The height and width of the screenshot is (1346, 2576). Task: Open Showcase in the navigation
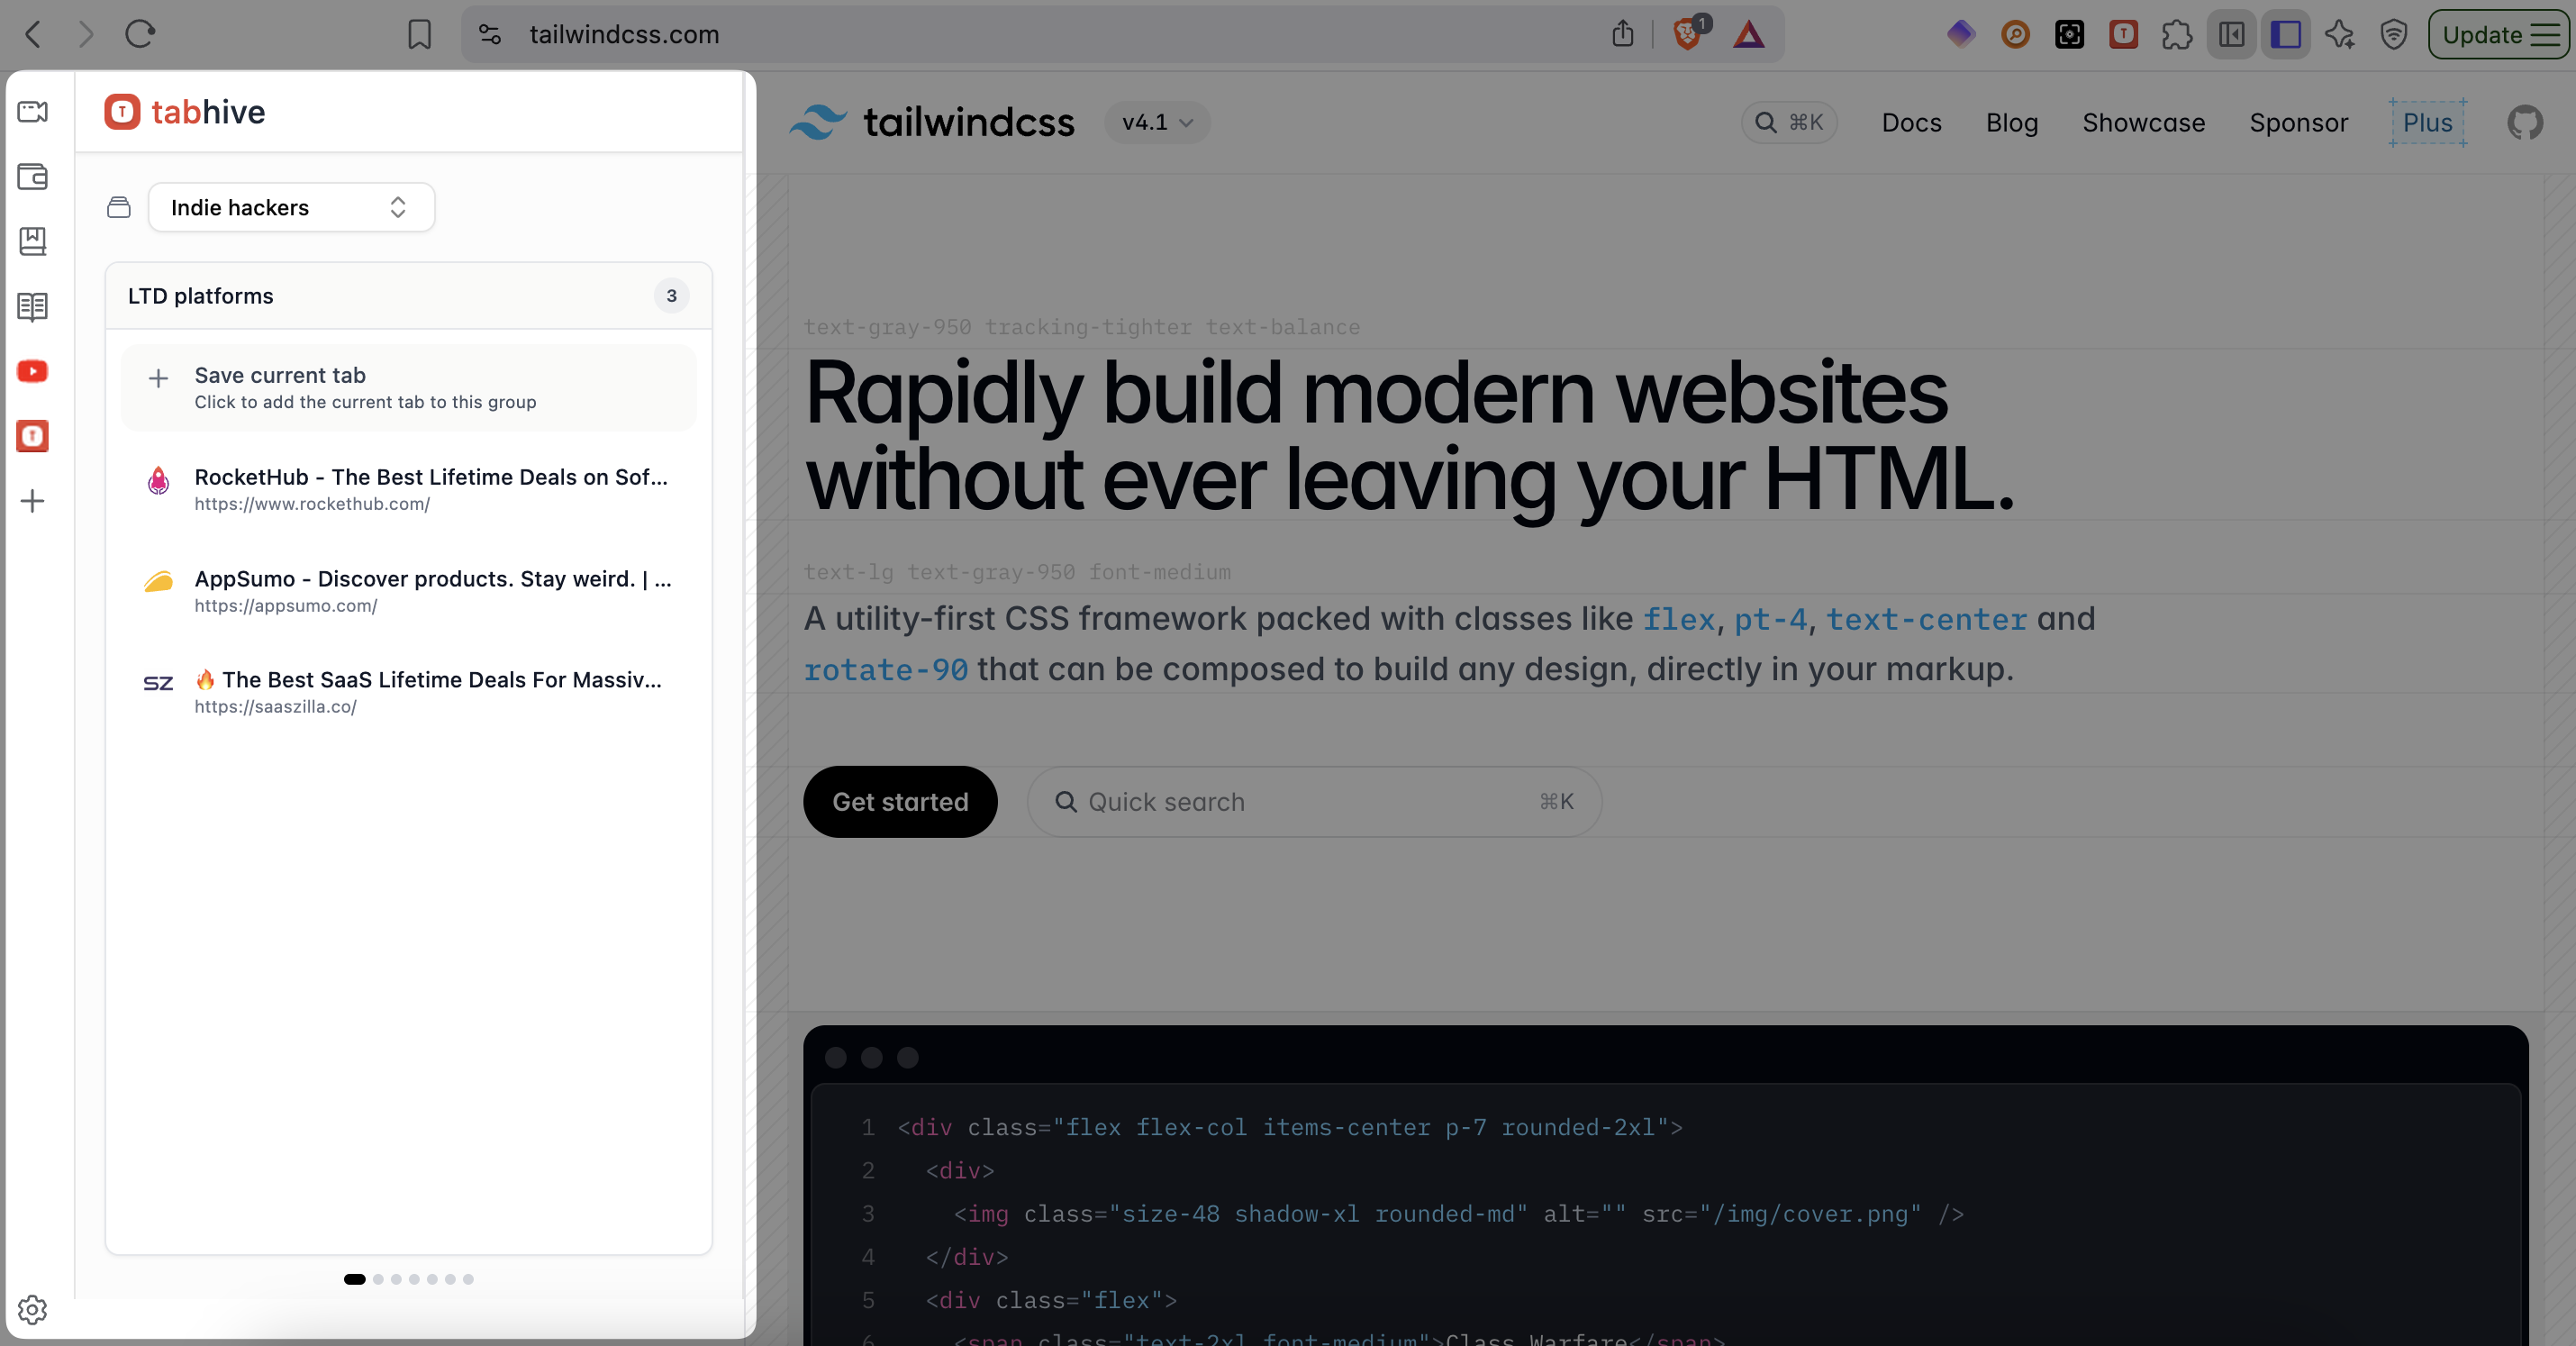[2143, 122]
